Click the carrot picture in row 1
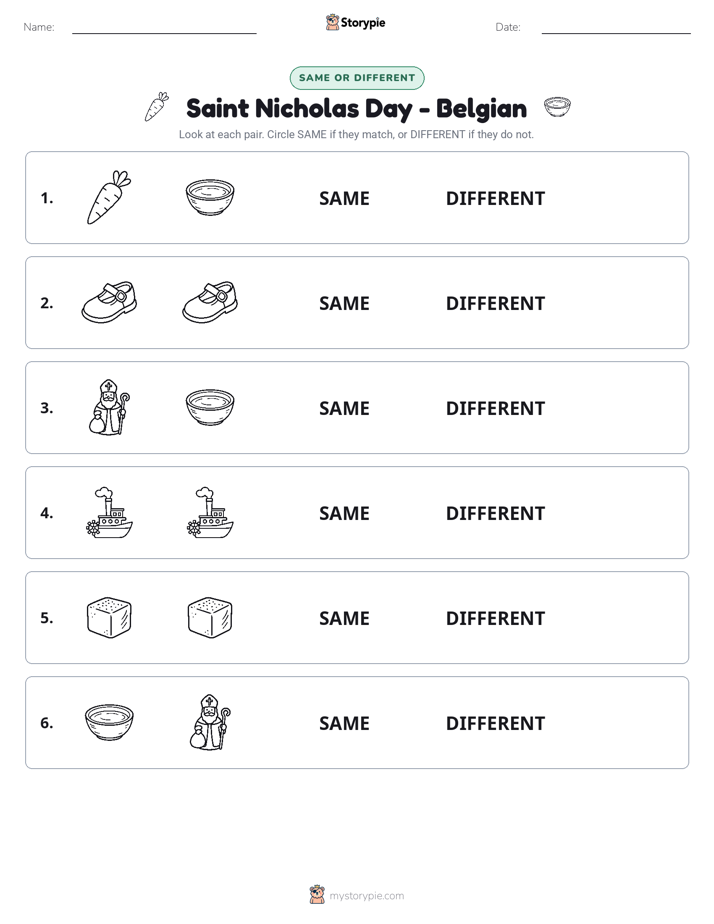Viewport: 714px width, 924px height. point(109,197)
